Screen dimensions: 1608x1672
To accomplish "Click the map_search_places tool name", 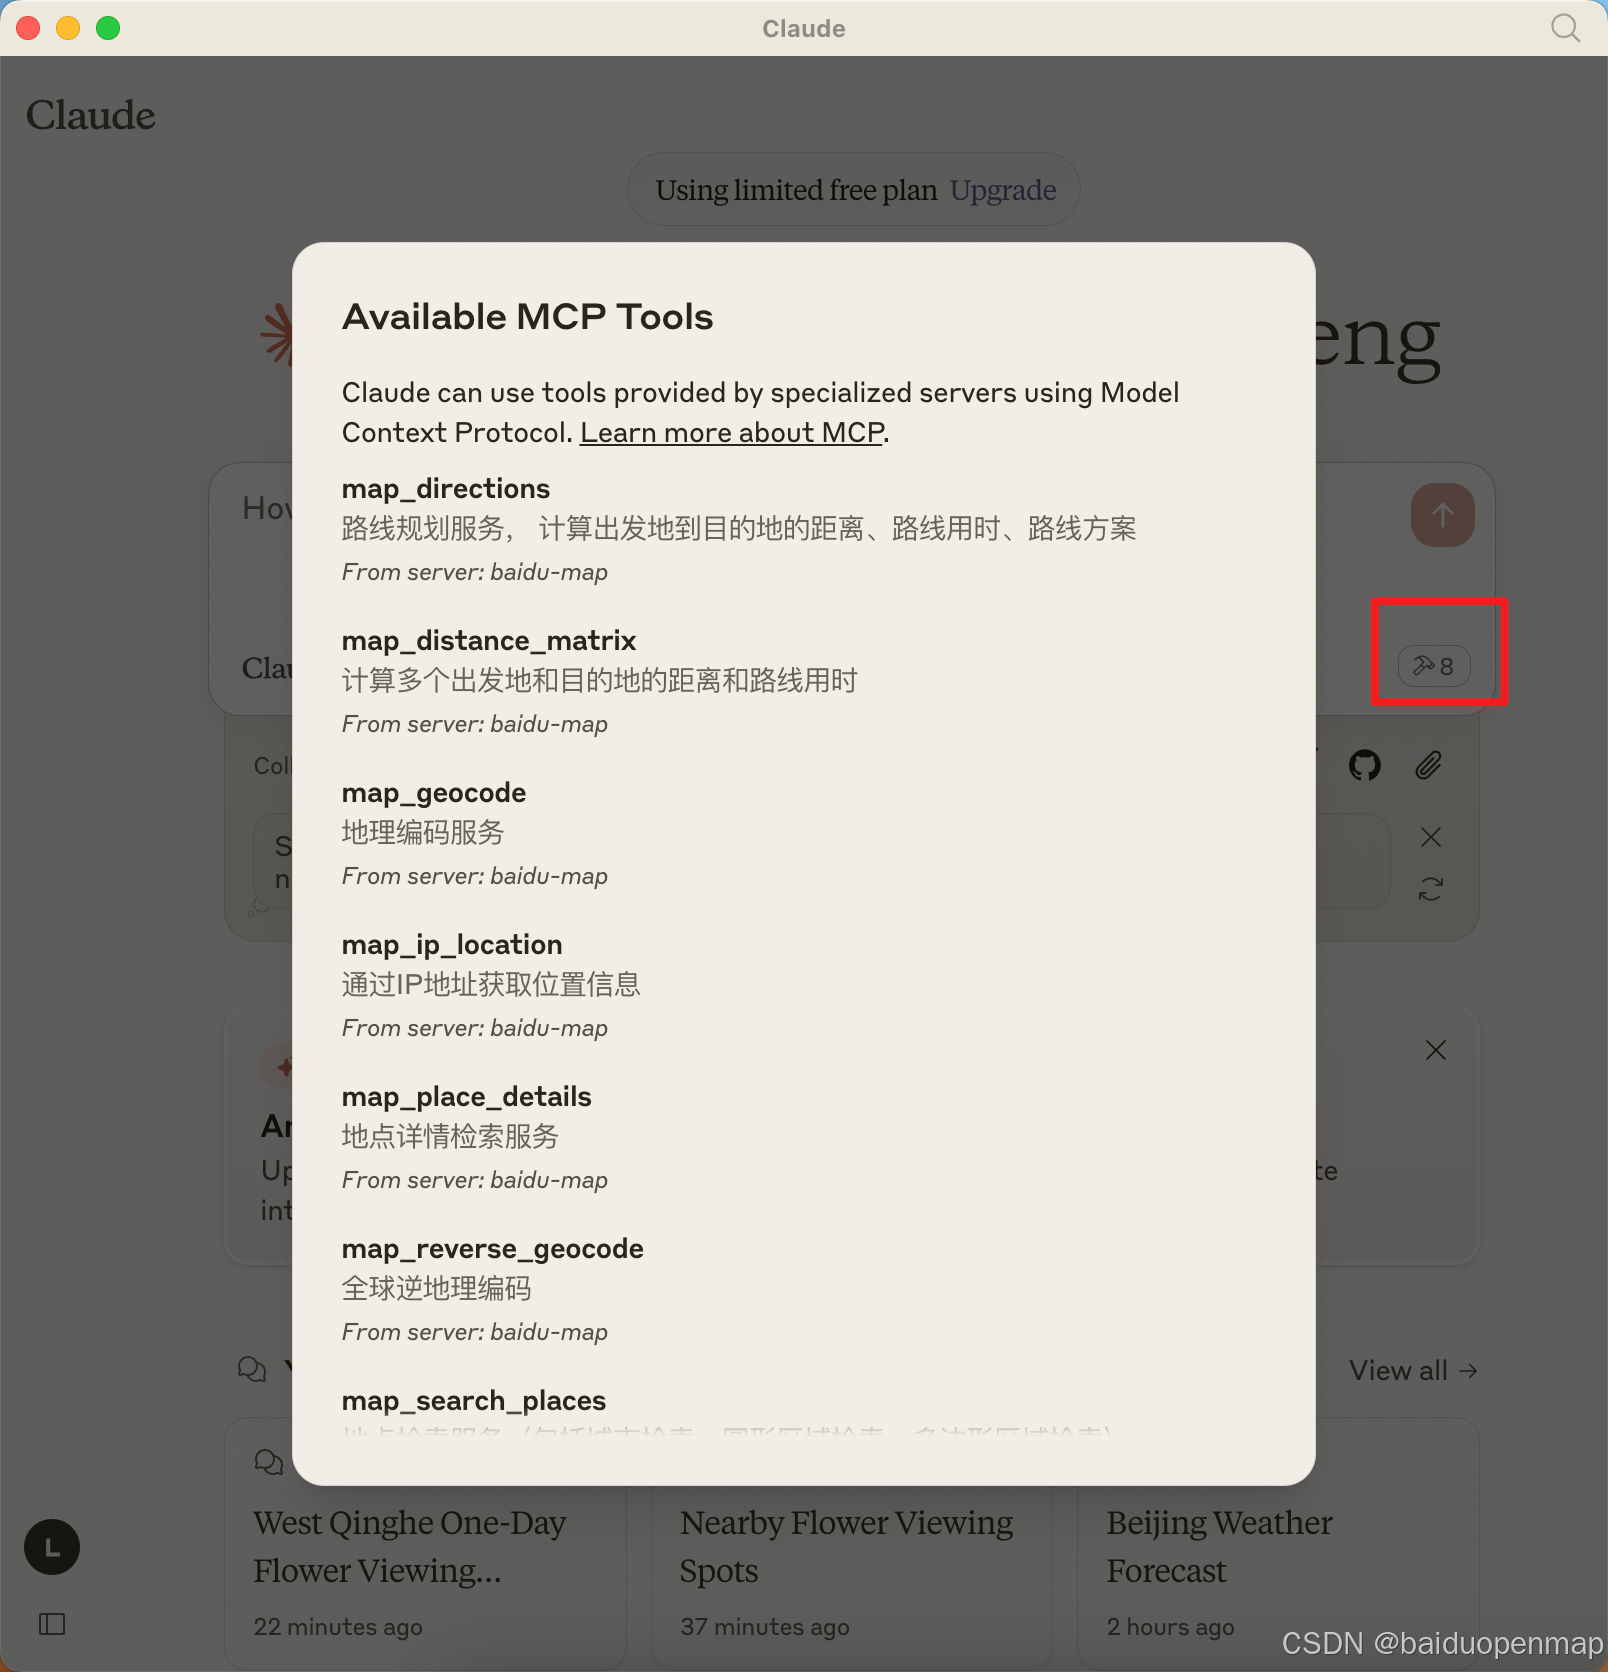I will point(474,1400).
